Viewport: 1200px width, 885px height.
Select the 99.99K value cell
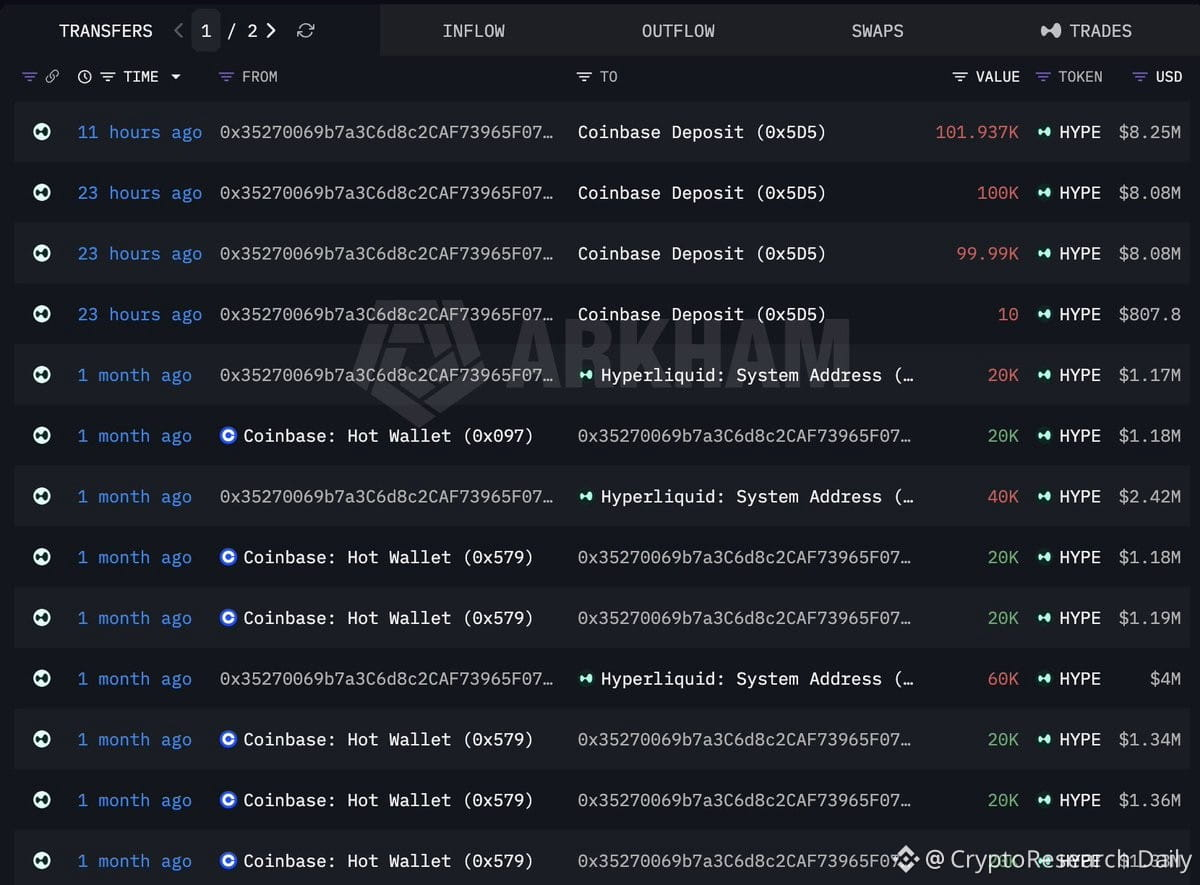point(987,253)
